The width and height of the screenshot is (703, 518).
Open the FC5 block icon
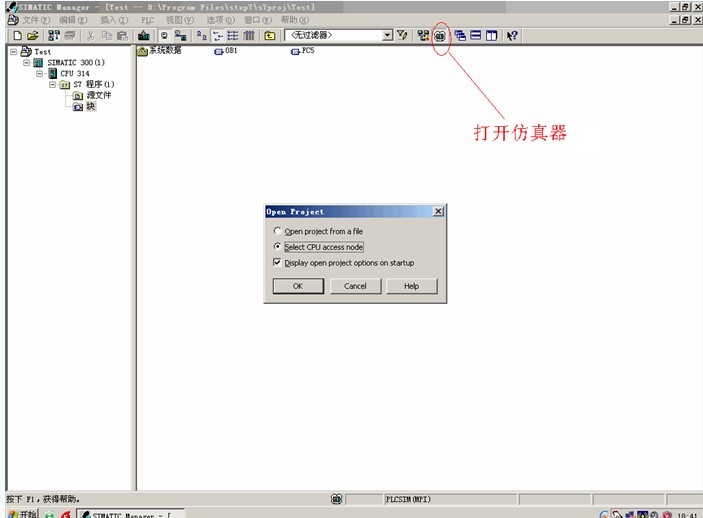(x=295, y=51)
